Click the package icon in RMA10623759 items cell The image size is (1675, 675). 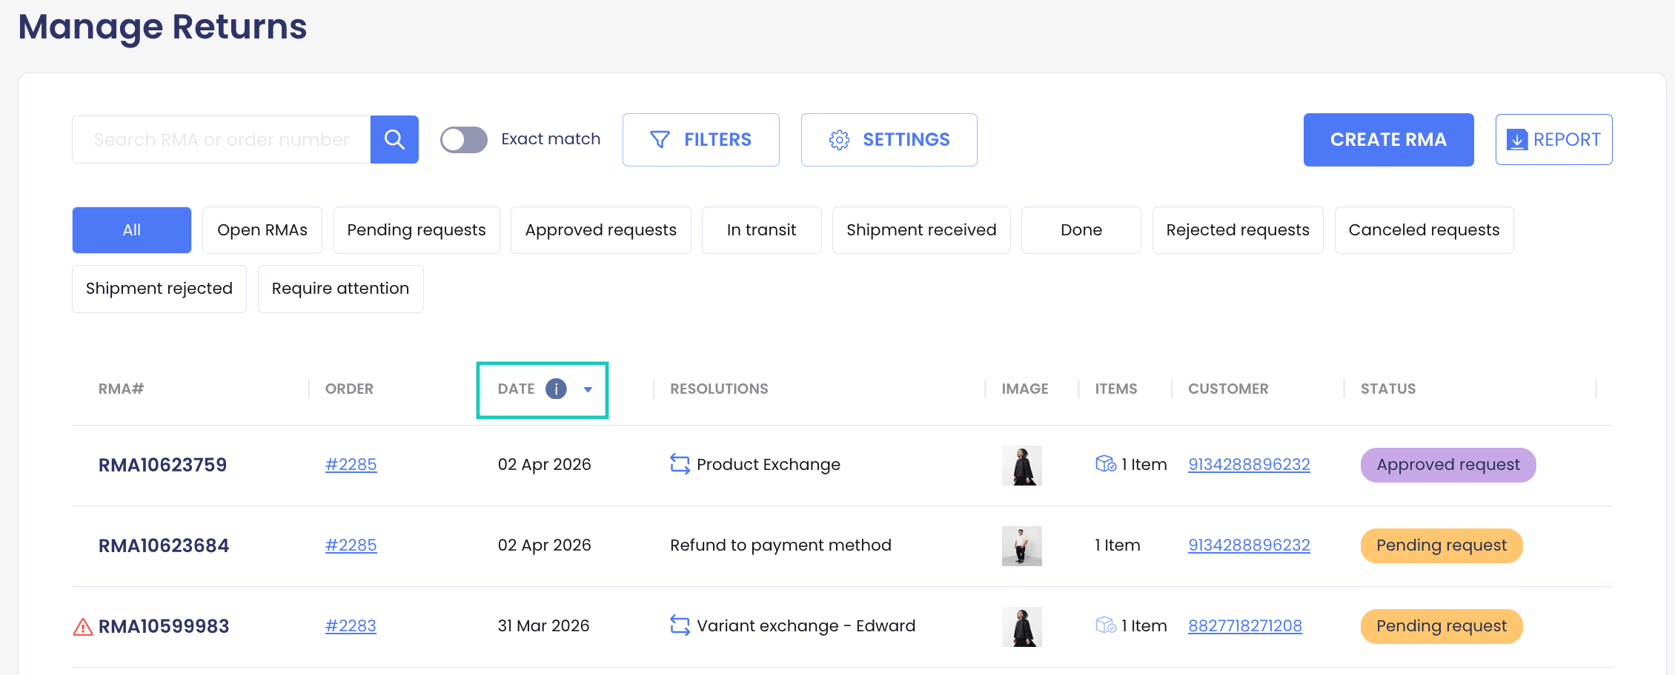pos(1105,464)
